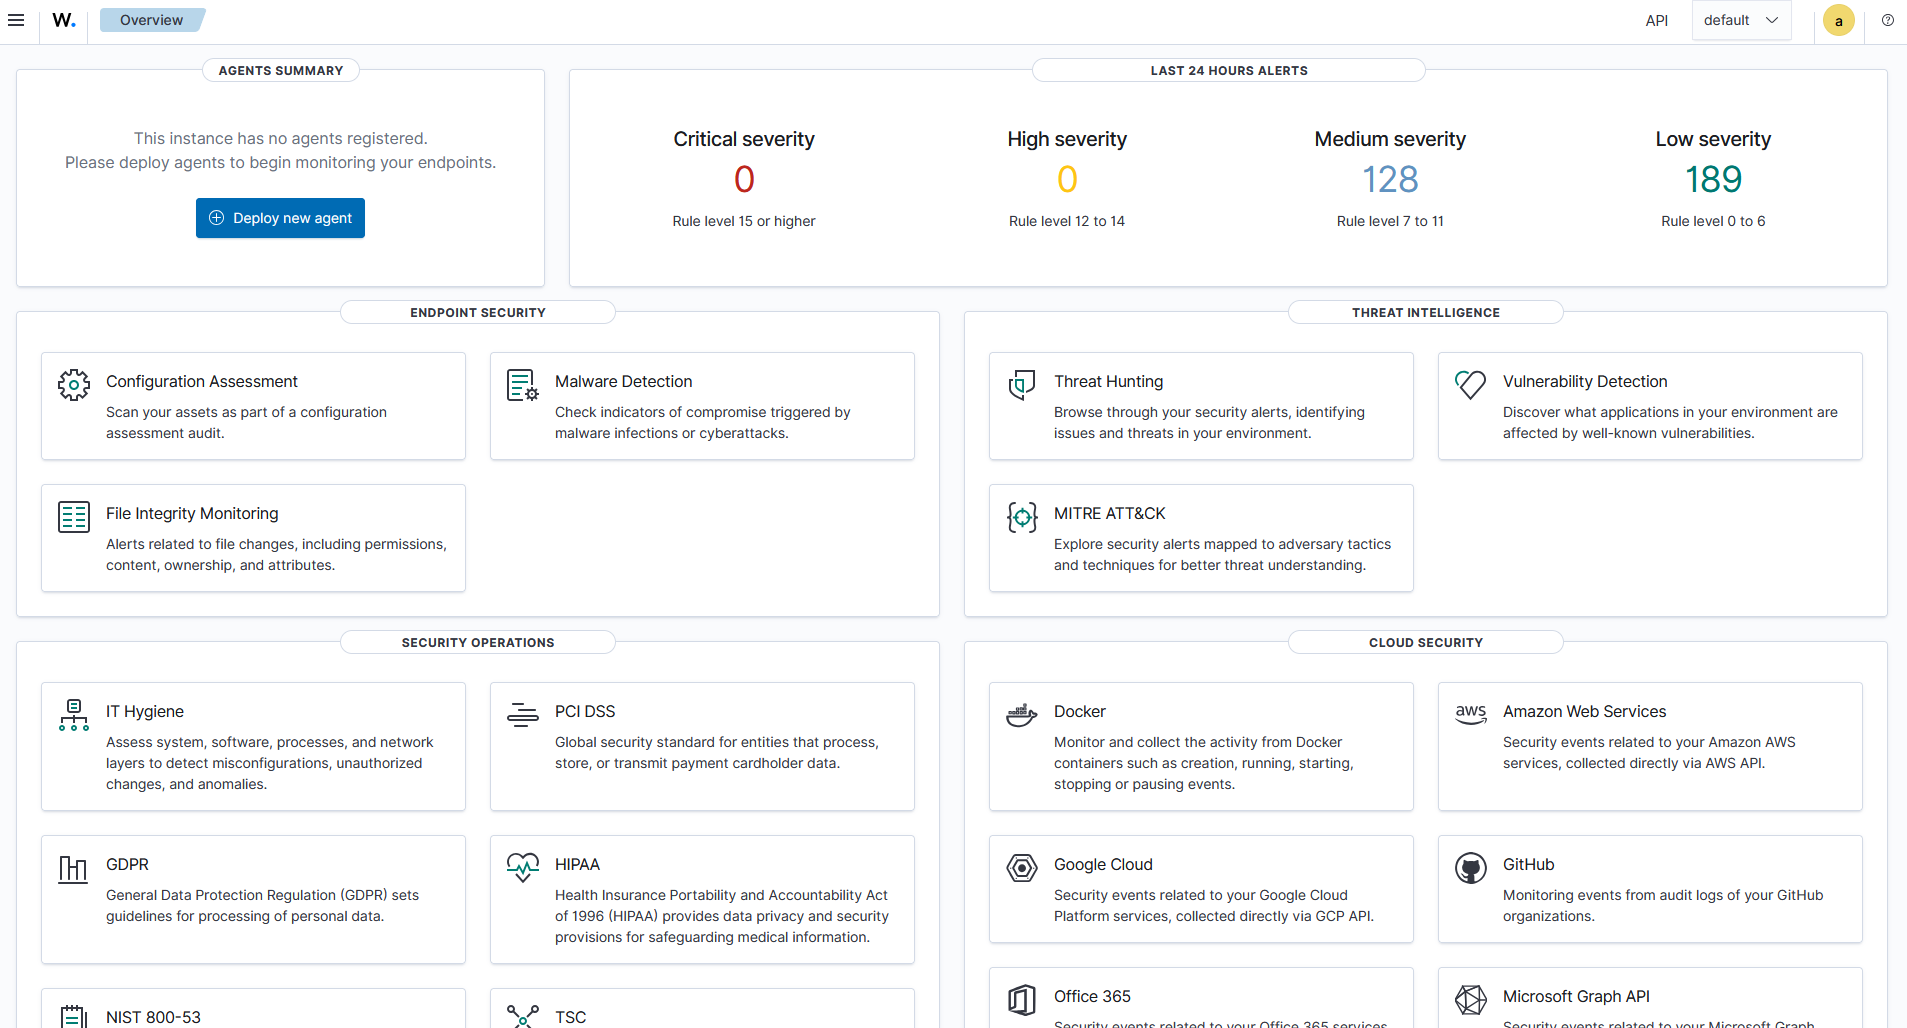This screenshot has height=1028, width=1907.
Task: Open the help question mark icon
Action: pyautogui.click(x=1888, y=19)
